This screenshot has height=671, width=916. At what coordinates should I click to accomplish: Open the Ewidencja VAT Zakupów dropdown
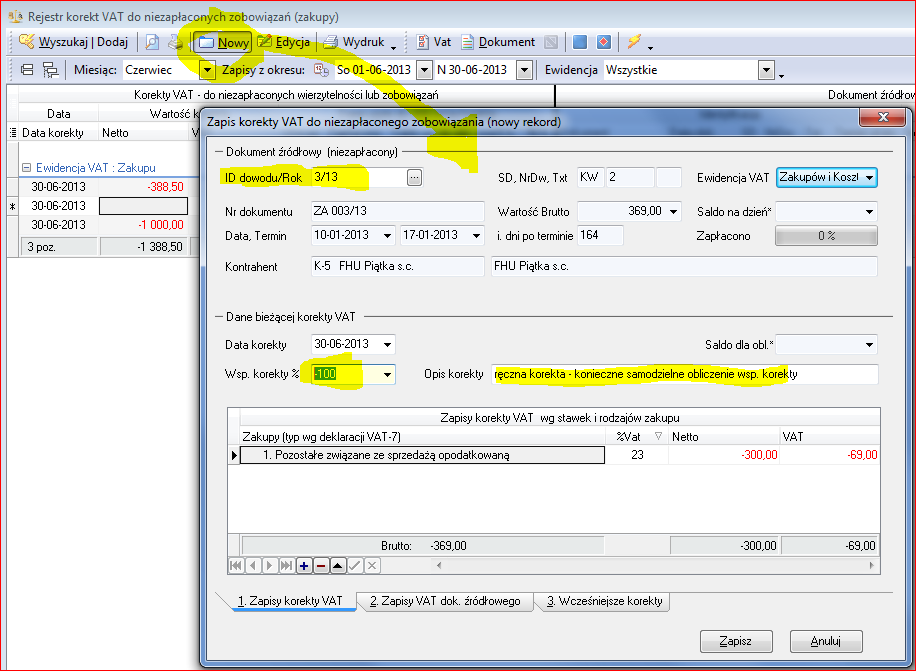[869, 178]
